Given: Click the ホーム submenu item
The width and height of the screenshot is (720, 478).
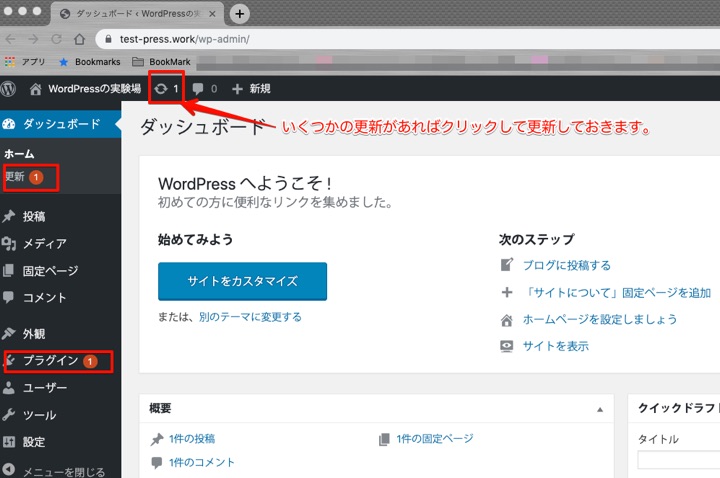Looking at the screenshot, I should pyautogui.click(x=19, y=154).
